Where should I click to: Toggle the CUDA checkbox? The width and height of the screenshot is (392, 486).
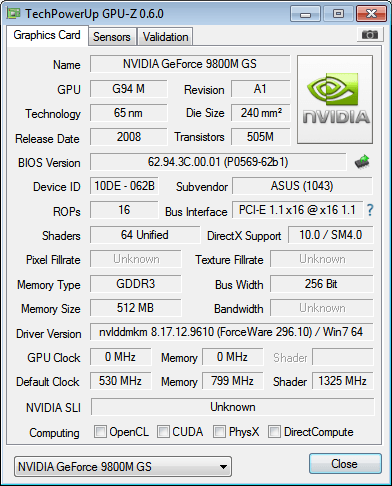click(x=163, y=432)
